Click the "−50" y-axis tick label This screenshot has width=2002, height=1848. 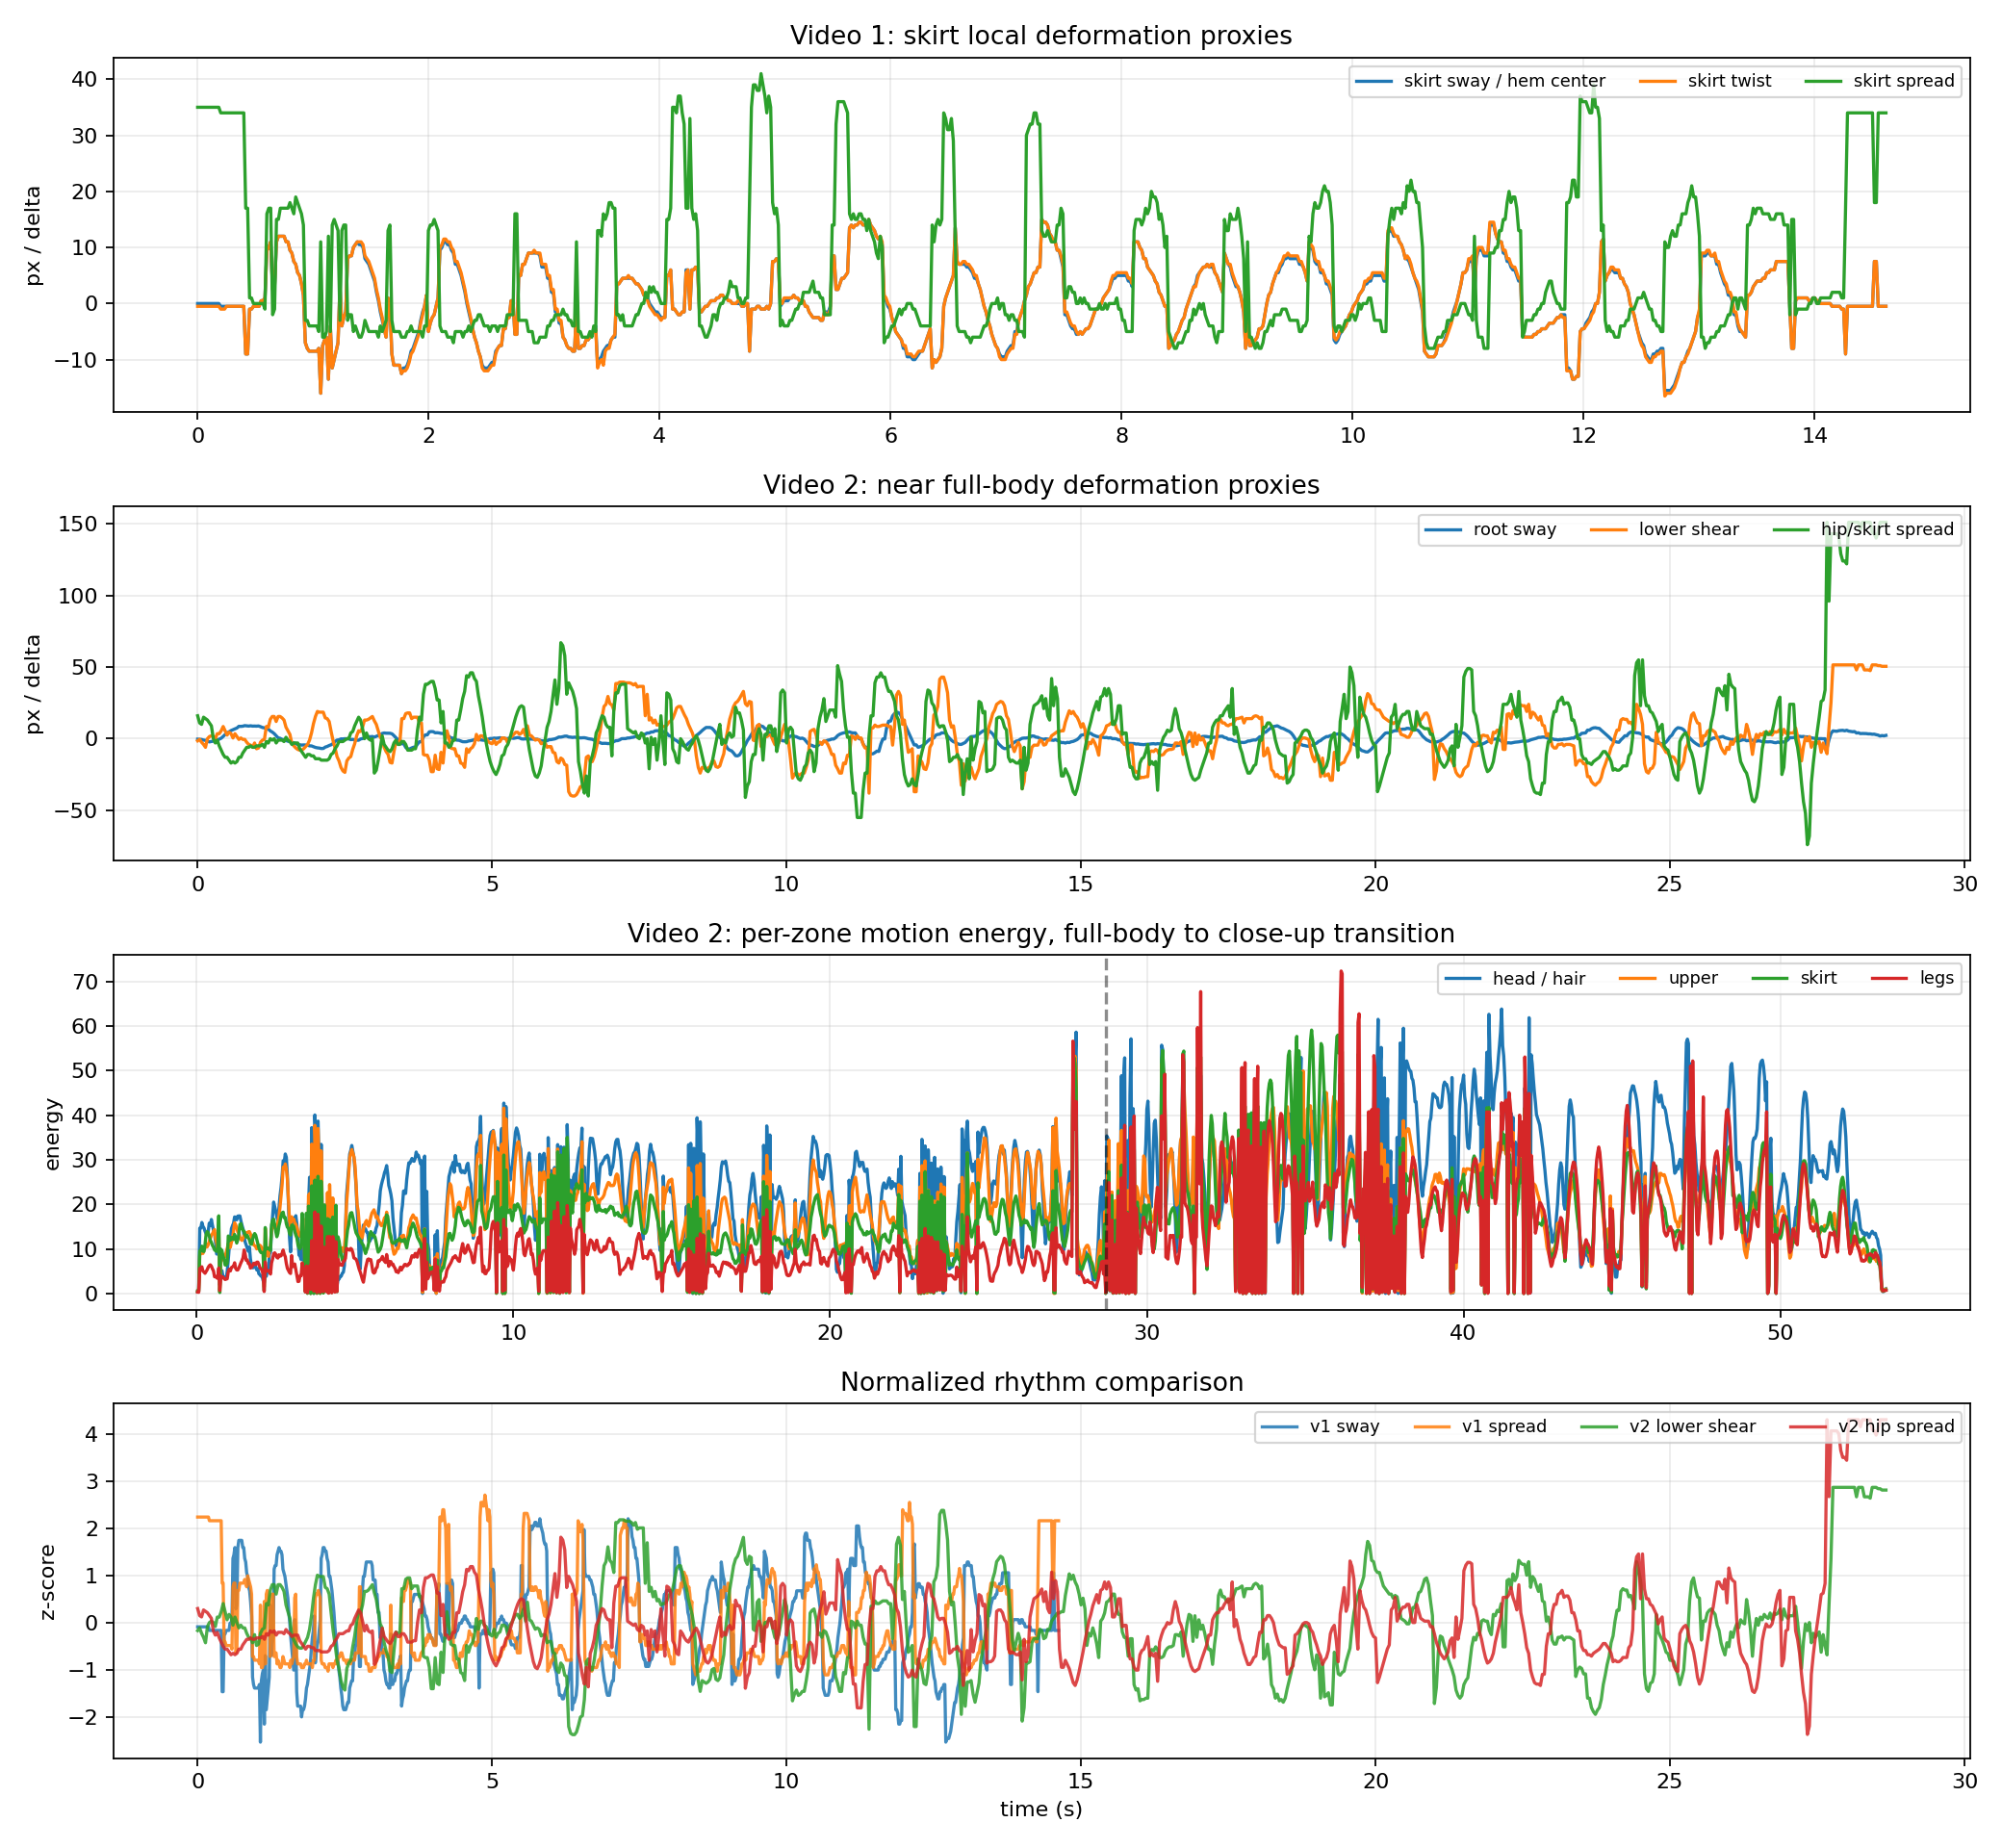point(76,810)
